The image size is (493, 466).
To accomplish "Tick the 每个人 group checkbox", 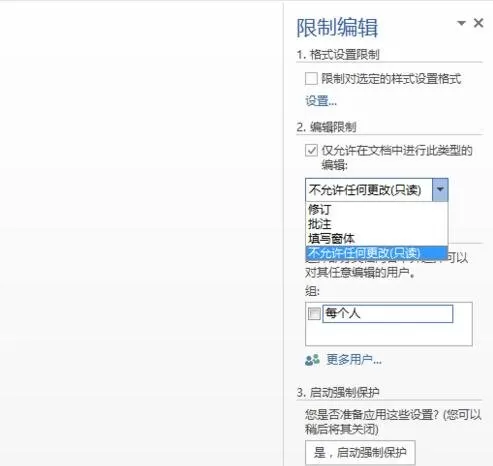I will coord(314,314).
